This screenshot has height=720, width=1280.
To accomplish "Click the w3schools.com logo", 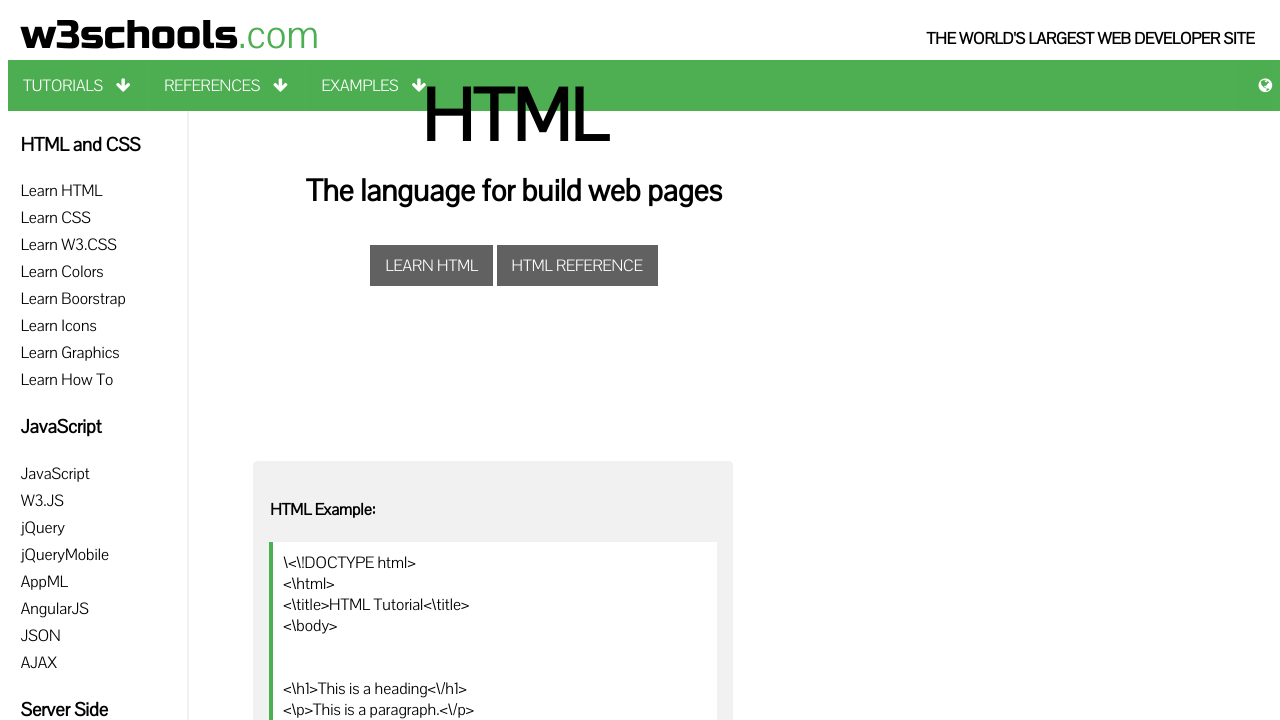I will (169, 36).
